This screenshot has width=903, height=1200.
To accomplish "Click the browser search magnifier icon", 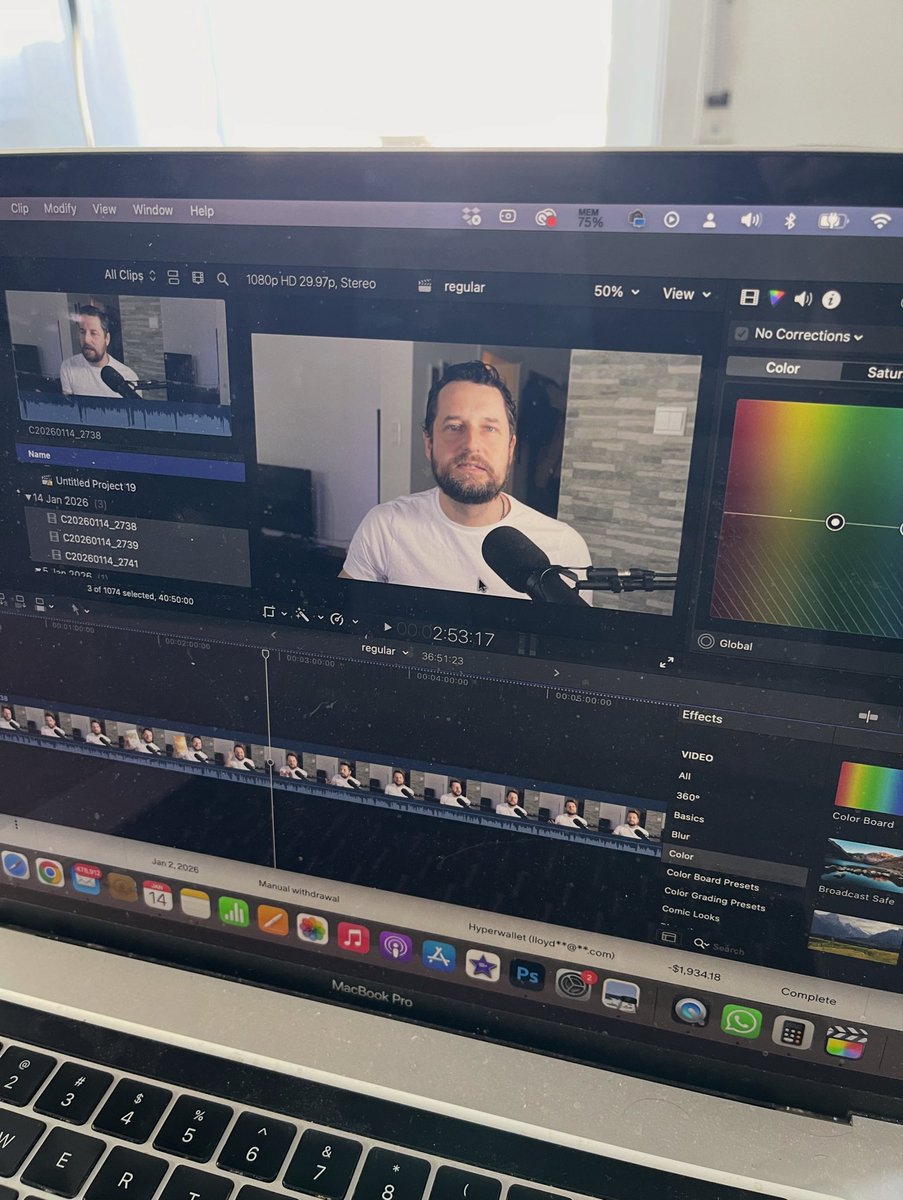I will pyautogui.click(x=223, y=279).
